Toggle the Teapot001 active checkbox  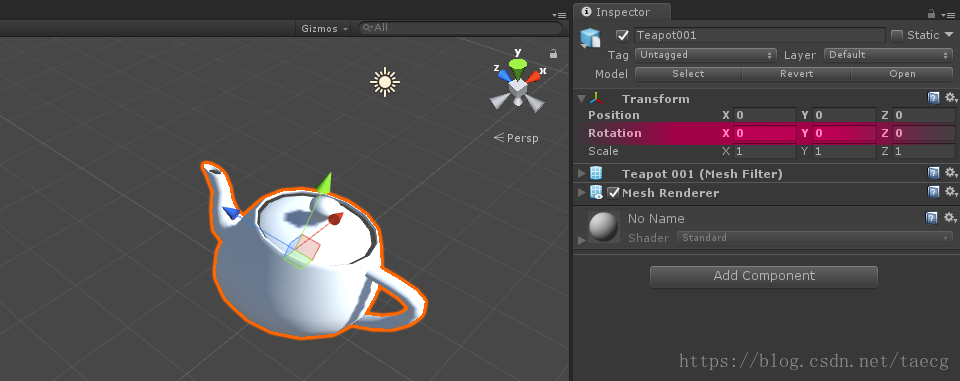(623, 36)
